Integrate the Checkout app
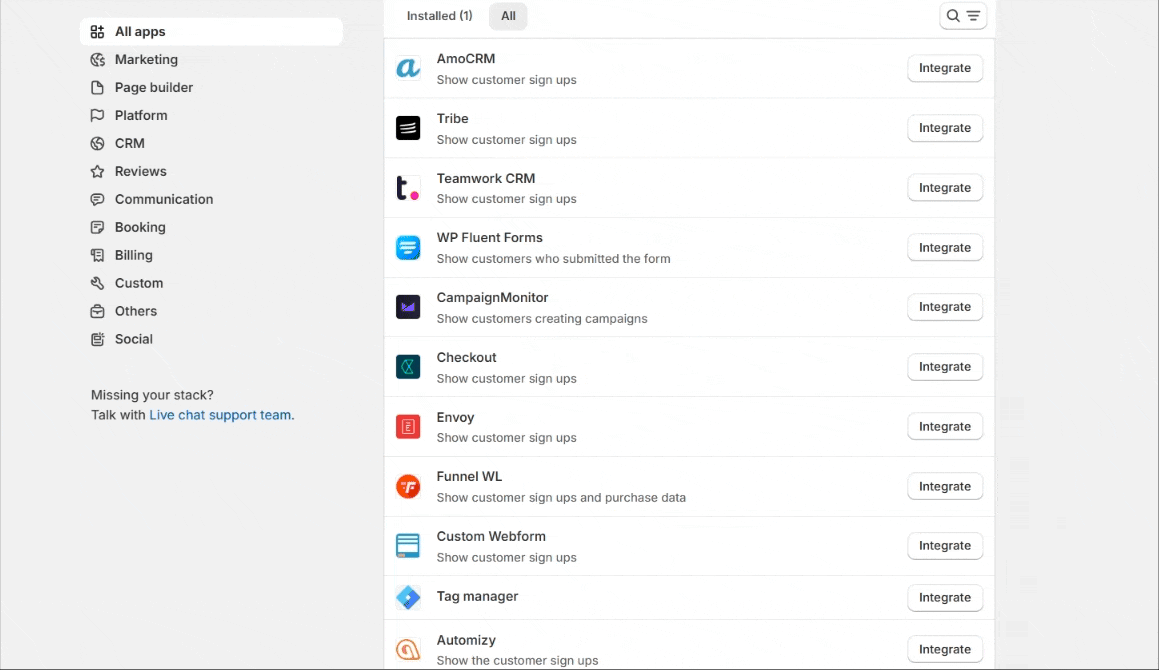 [x=944, y=367]
